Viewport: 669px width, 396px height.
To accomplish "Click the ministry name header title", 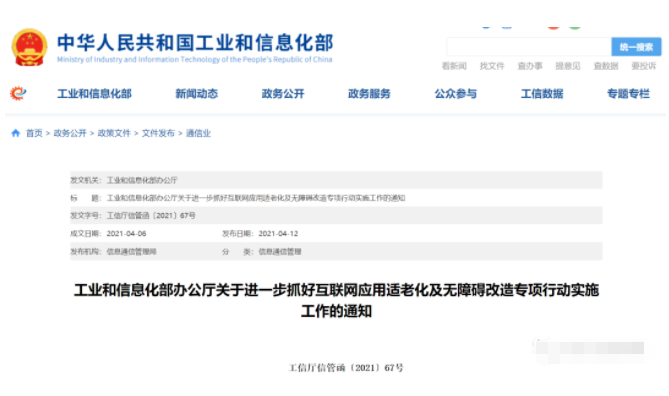I will (x=195, y=43).
